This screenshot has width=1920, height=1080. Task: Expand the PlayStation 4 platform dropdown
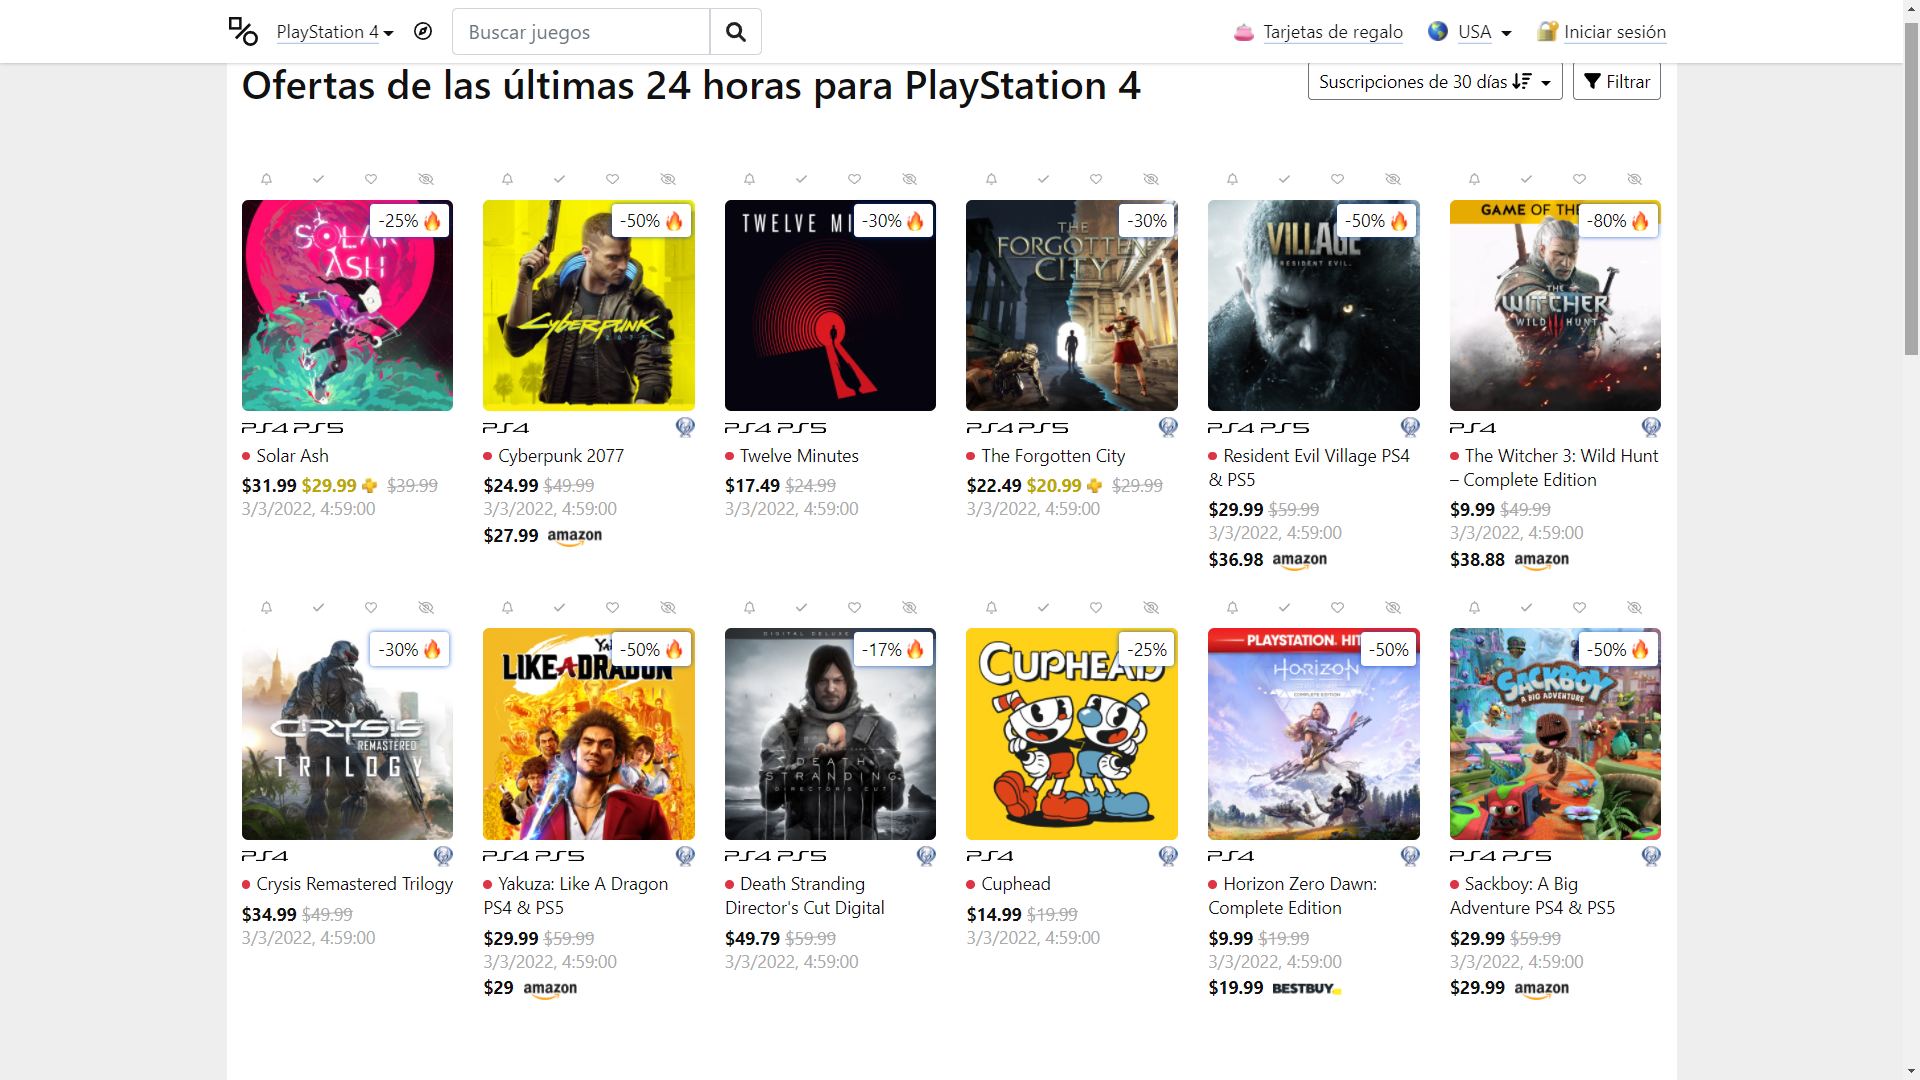tap(335, 32)
